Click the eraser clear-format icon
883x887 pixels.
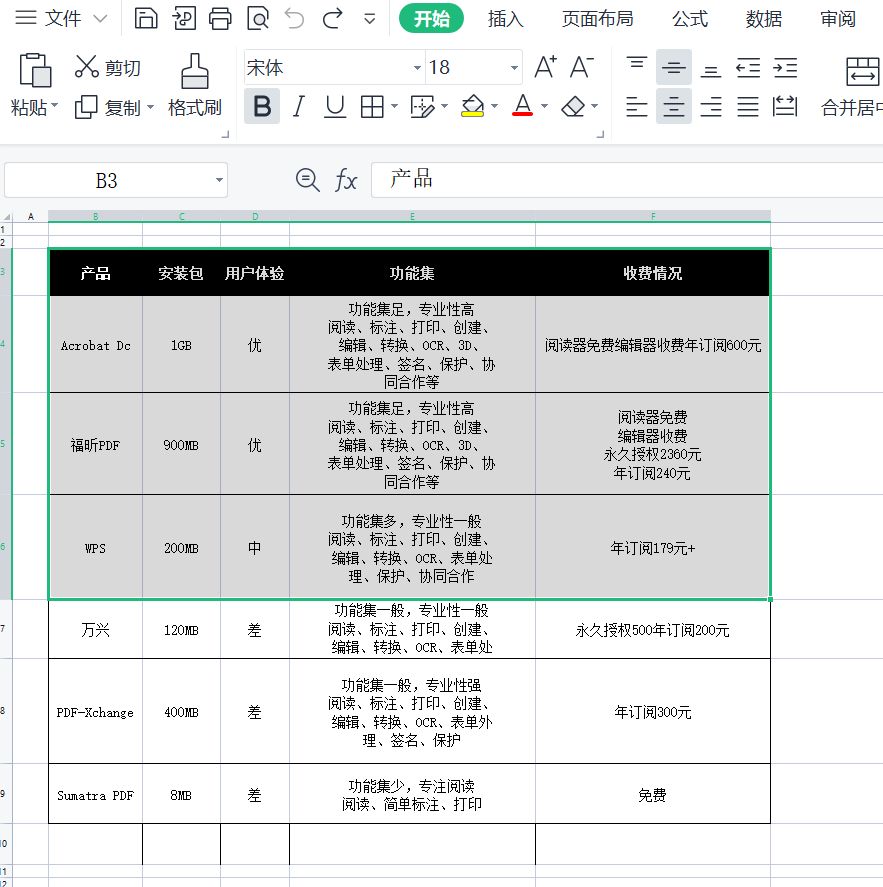coord(573,106)
